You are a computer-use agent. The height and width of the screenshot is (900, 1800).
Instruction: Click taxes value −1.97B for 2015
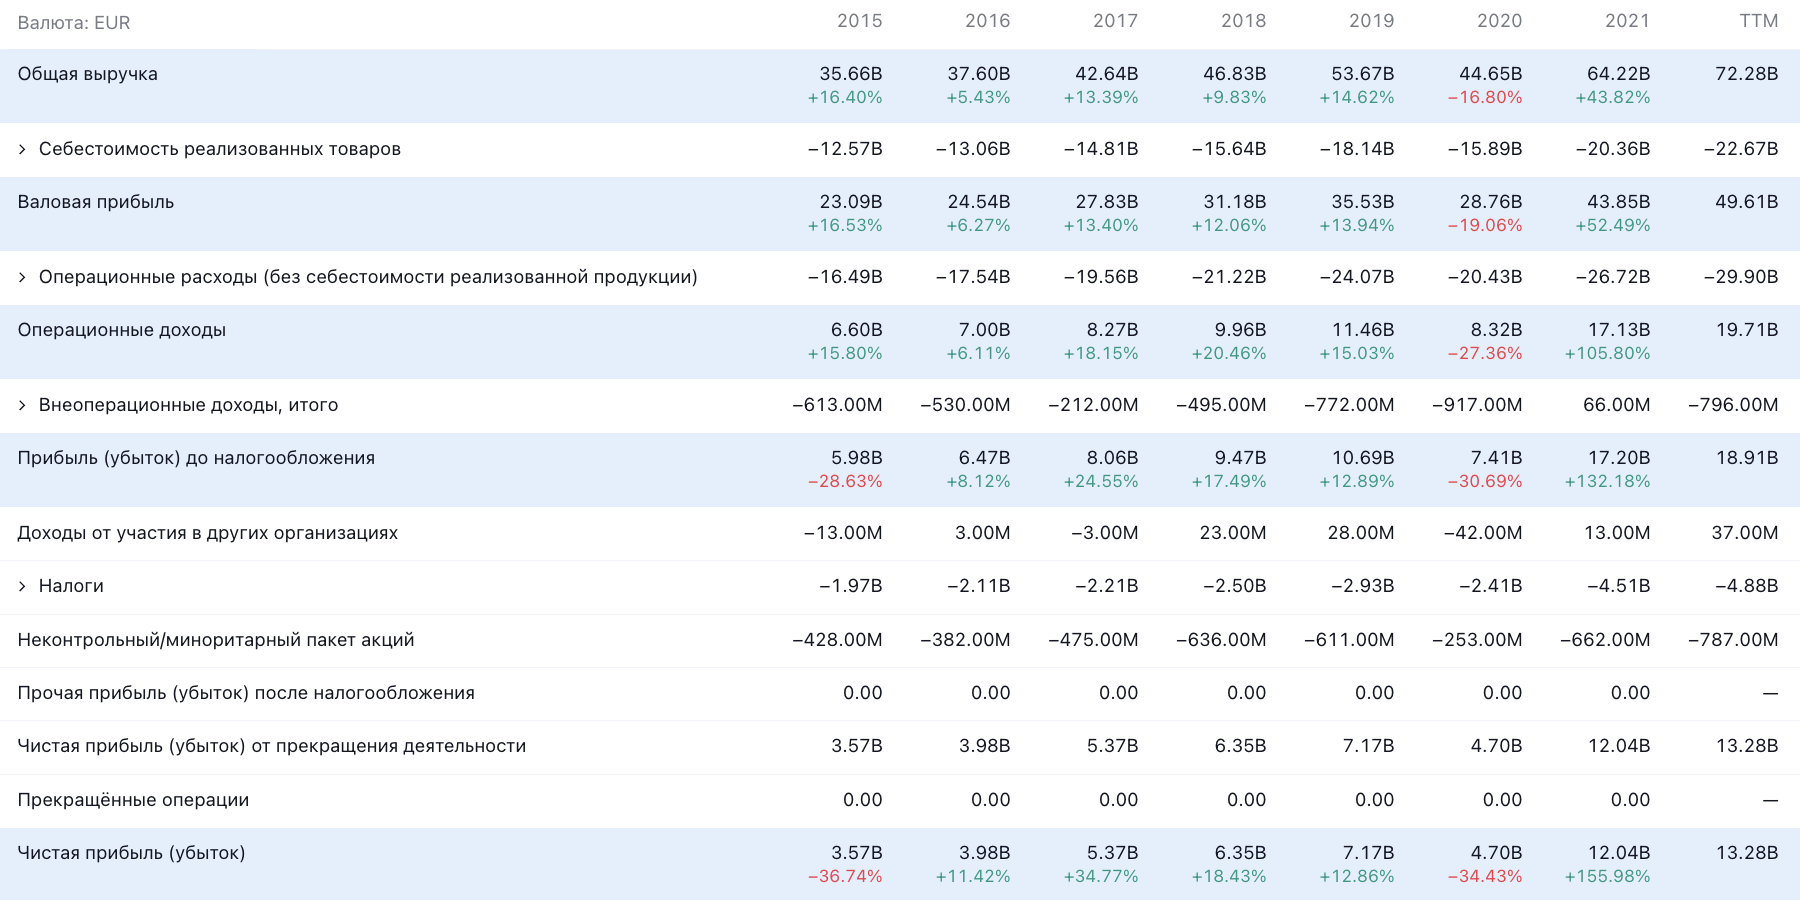851,586
